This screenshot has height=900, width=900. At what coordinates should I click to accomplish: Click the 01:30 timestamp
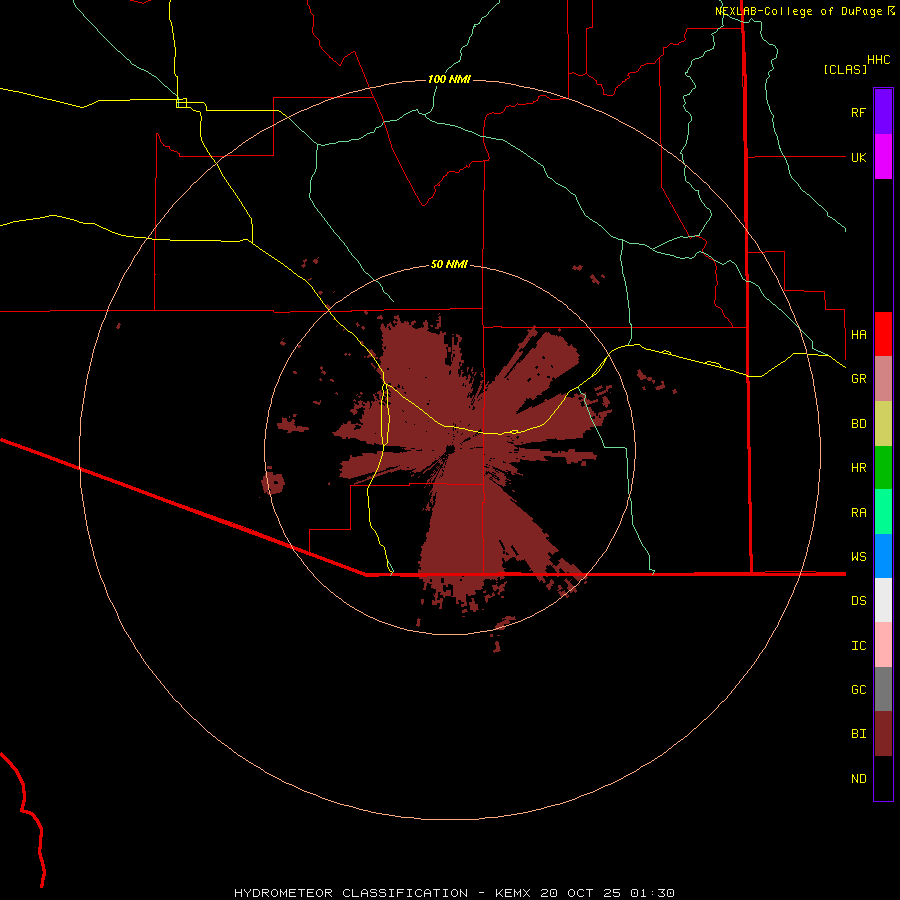[x=652, y=893]
